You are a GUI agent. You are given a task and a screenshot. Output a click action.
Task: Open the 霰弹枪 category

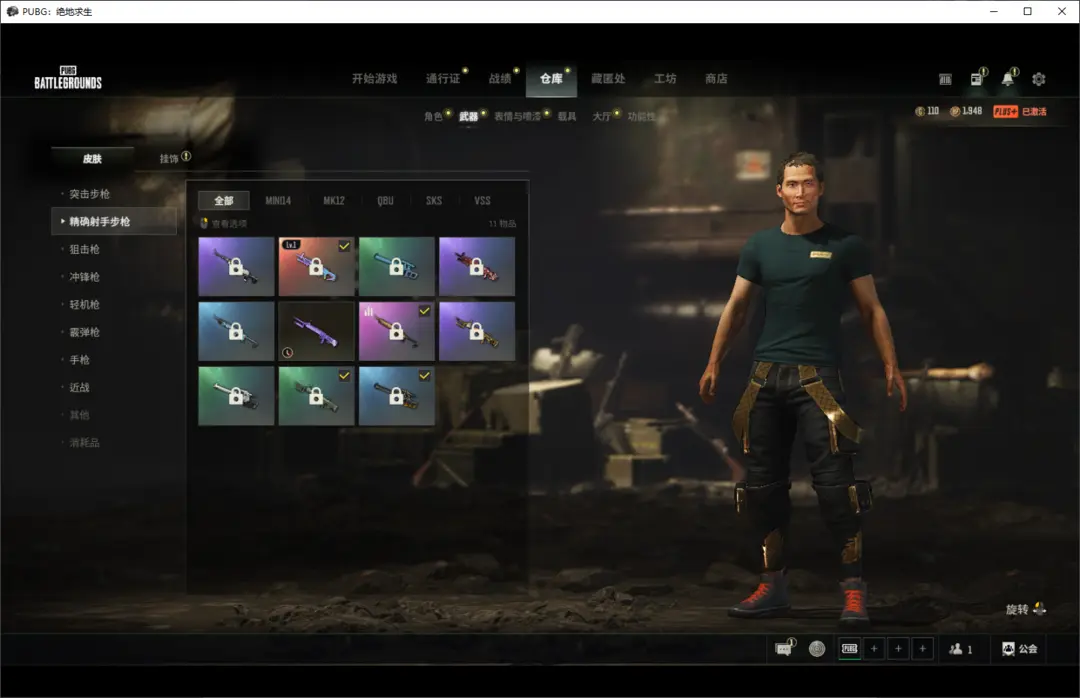point(85,331)
